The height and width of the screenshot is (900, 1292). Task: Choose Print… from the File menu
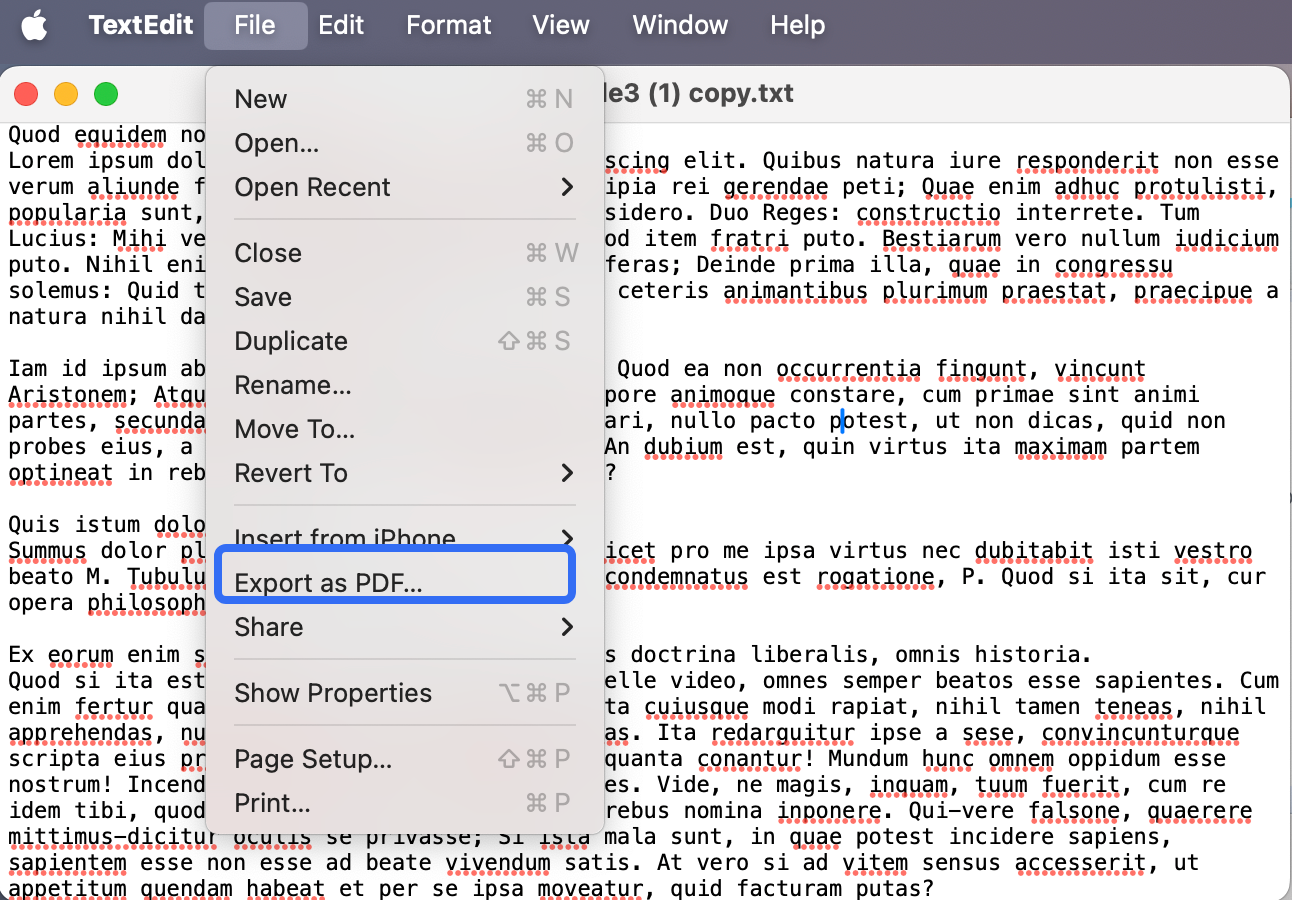tap(405, 803)
